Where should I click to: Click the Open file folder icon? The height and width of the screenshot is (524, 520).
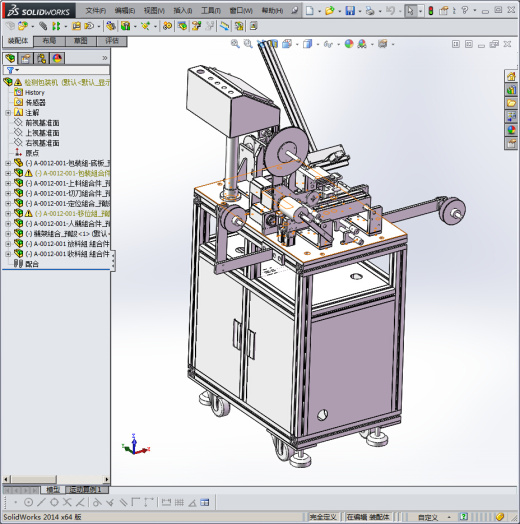330,11
